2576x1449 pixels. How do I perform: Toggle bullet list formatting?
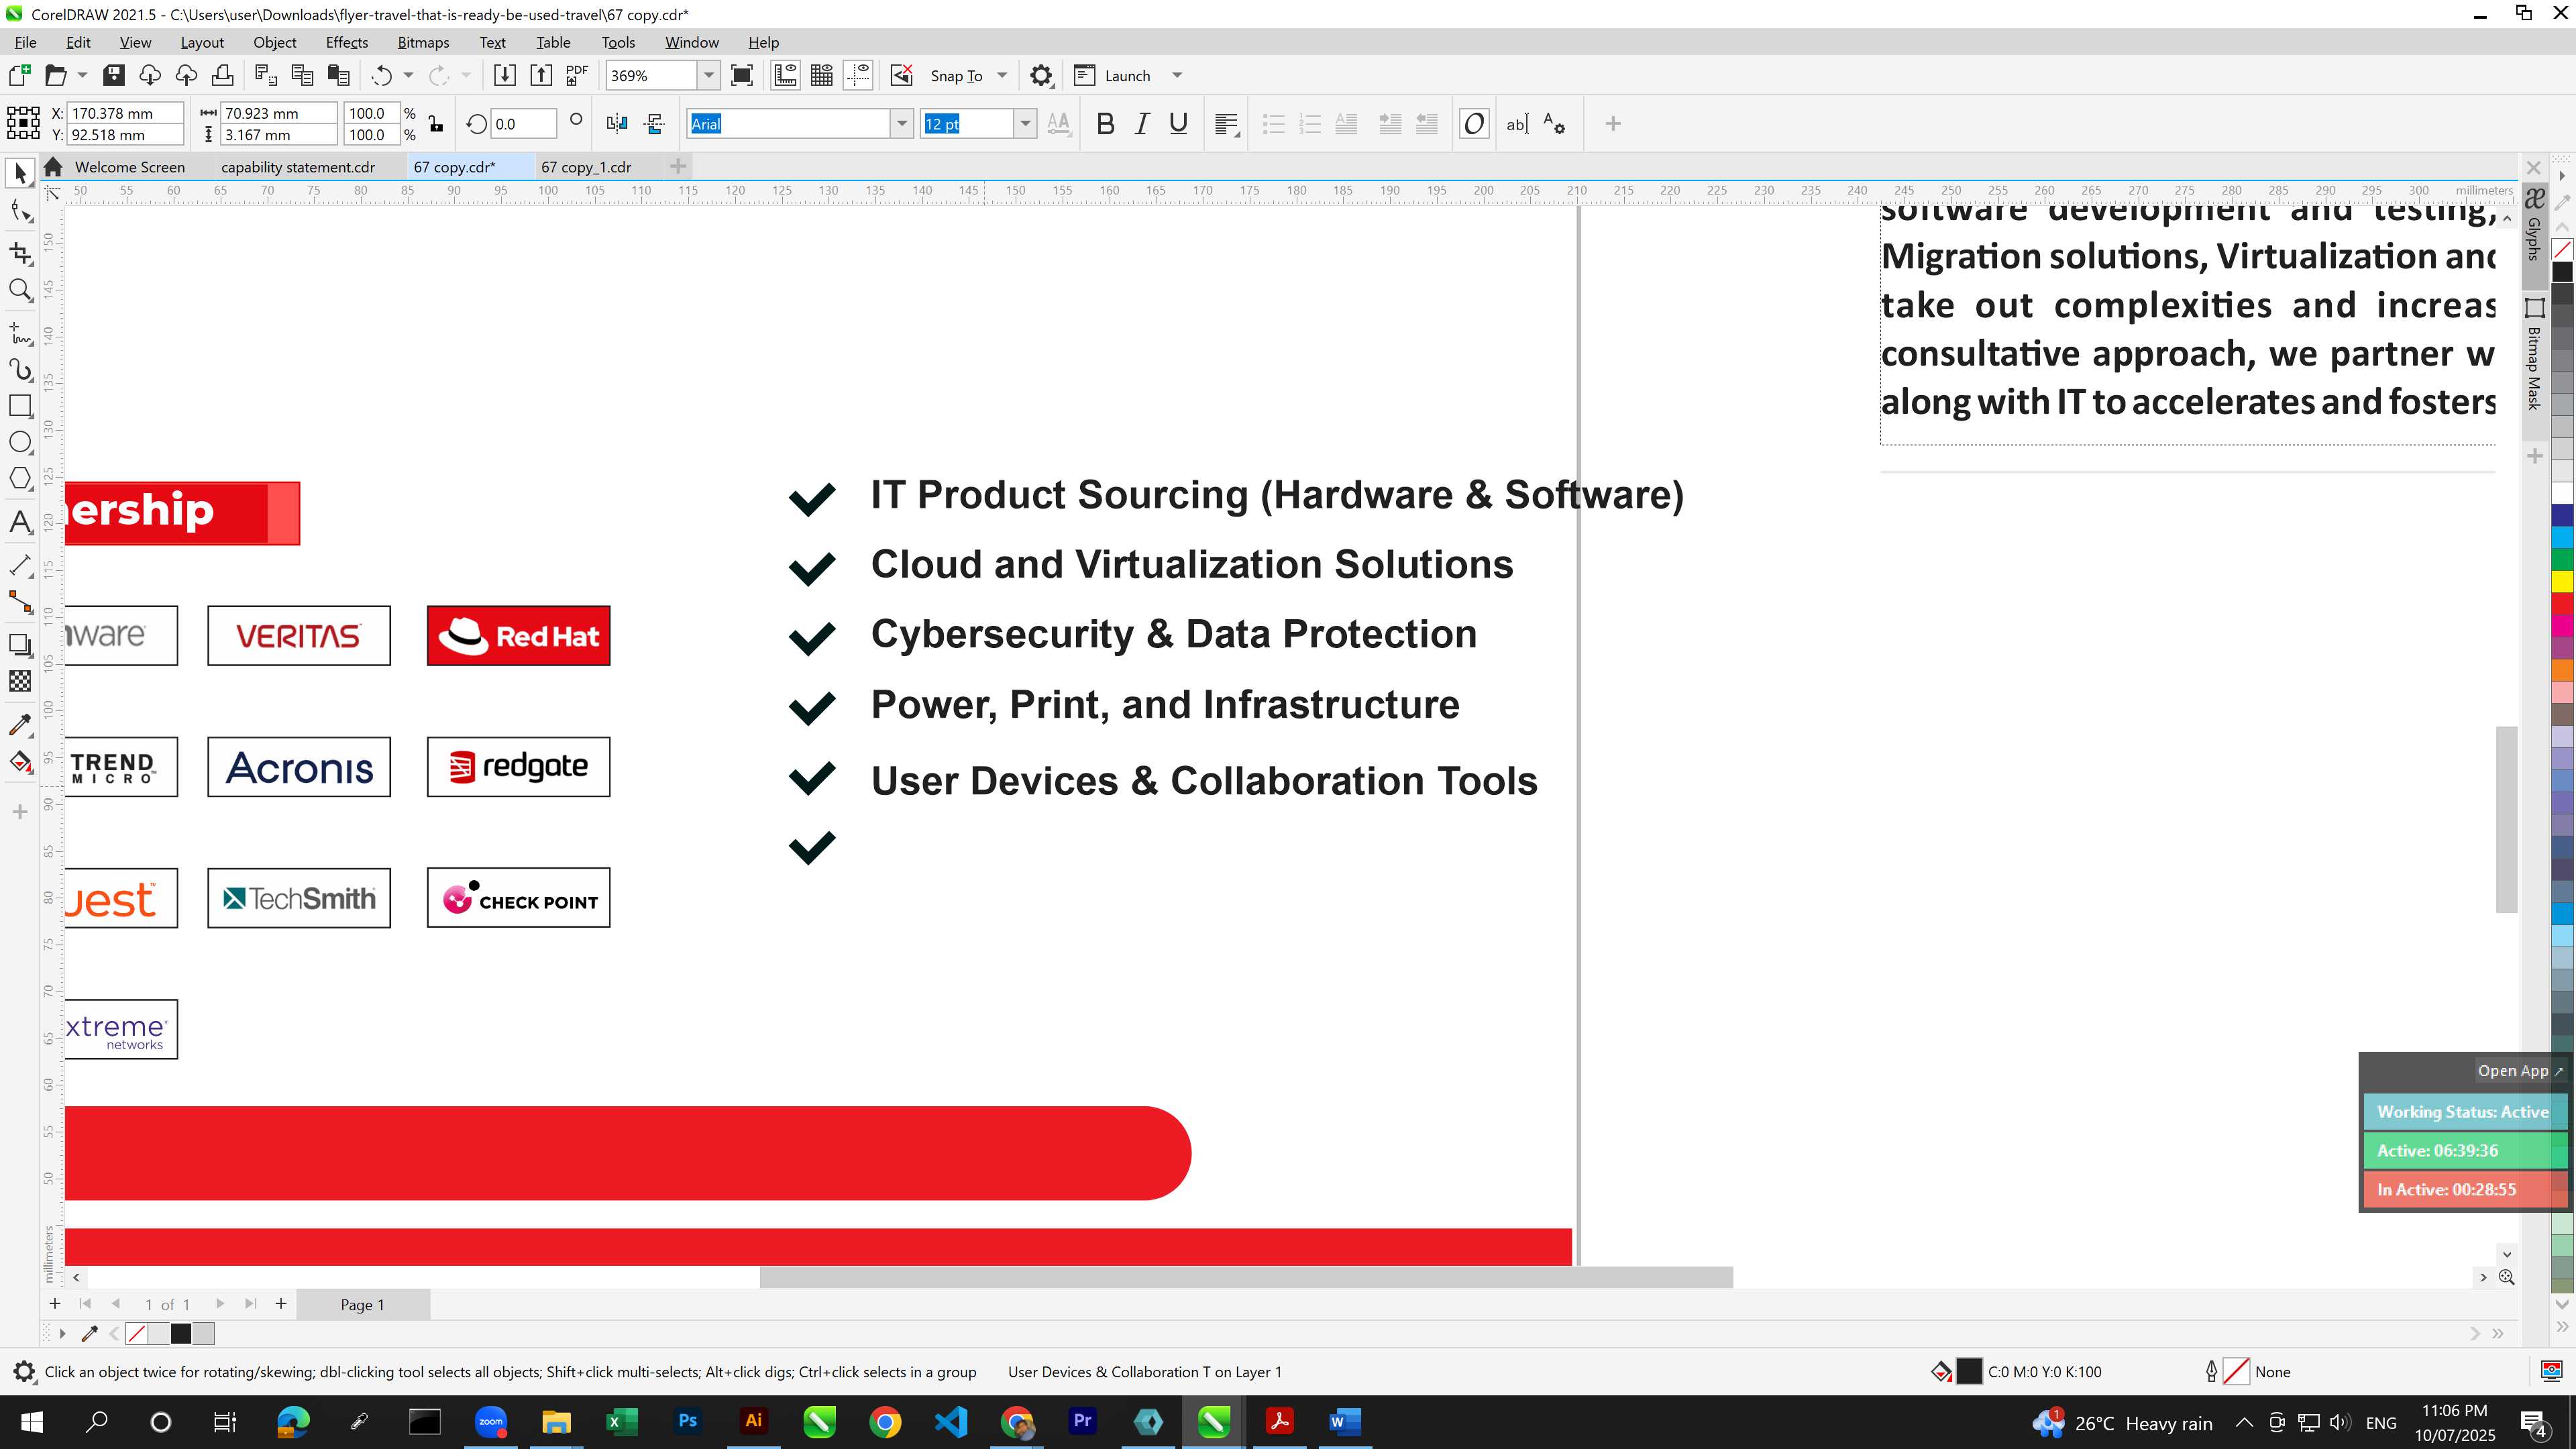pyautogui.click(x=1273, y=124)
